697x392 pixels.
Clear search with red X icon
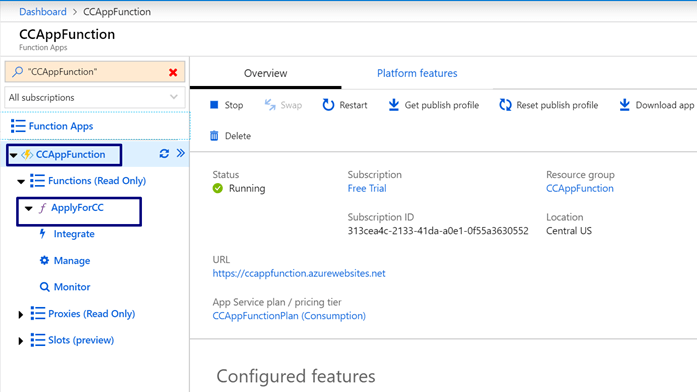173,72
